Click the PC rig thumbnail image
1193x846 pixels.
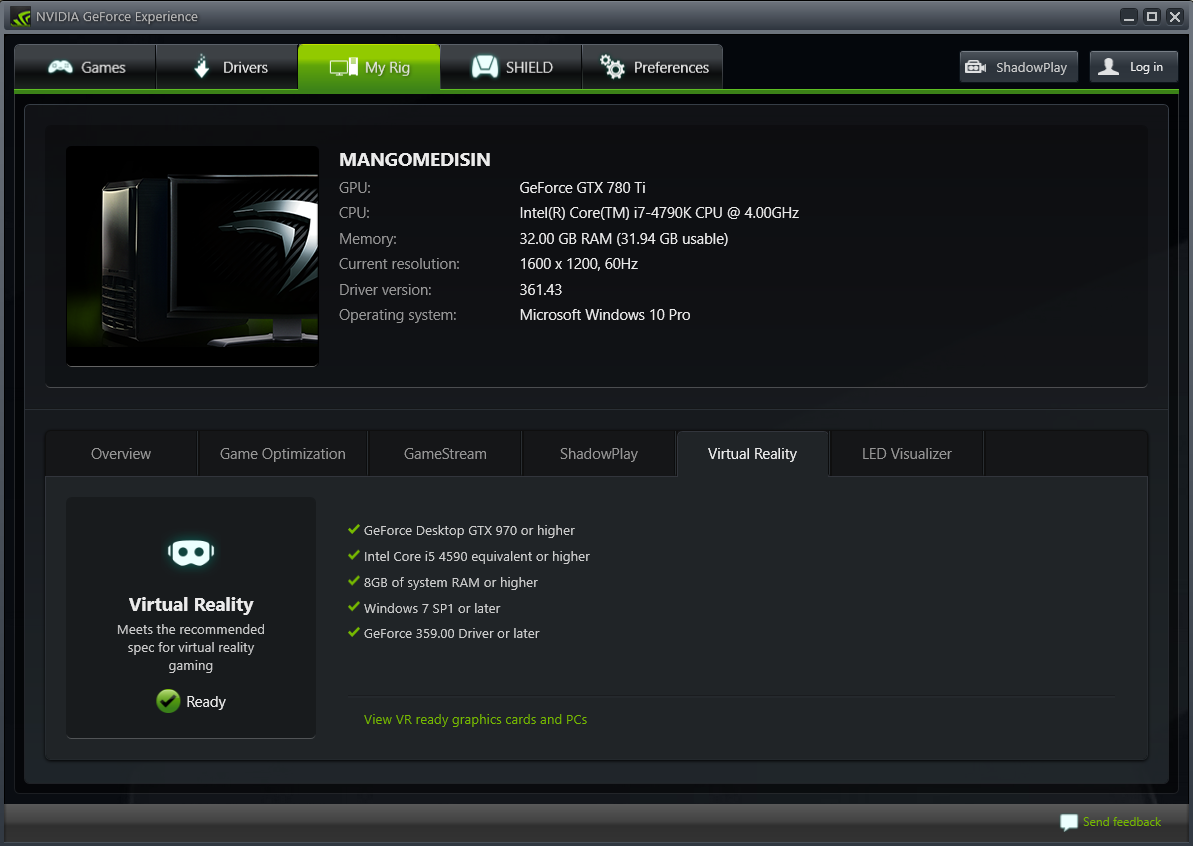[192, 256]
